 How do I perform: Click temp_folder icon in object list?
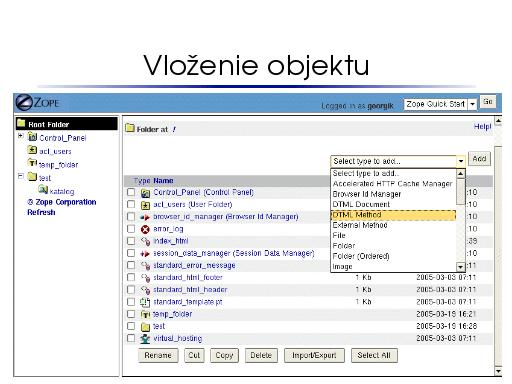point(145,314)
